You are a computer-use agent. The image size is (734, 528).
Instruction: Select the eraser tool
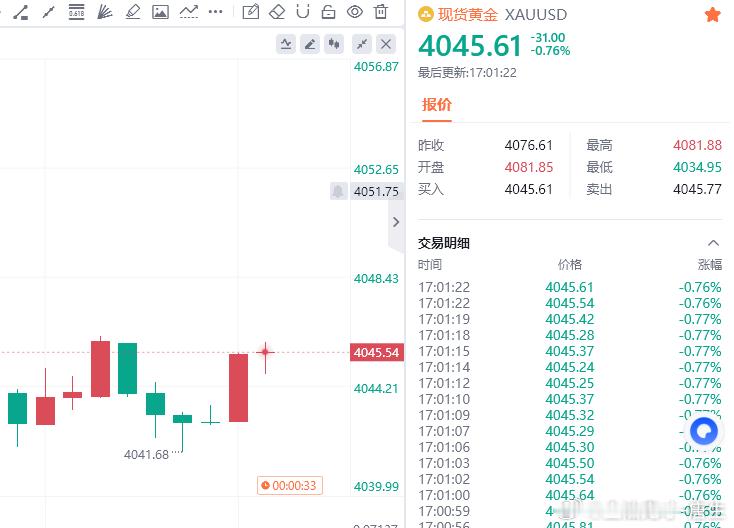pyautogui.click(x=277, y=12)
